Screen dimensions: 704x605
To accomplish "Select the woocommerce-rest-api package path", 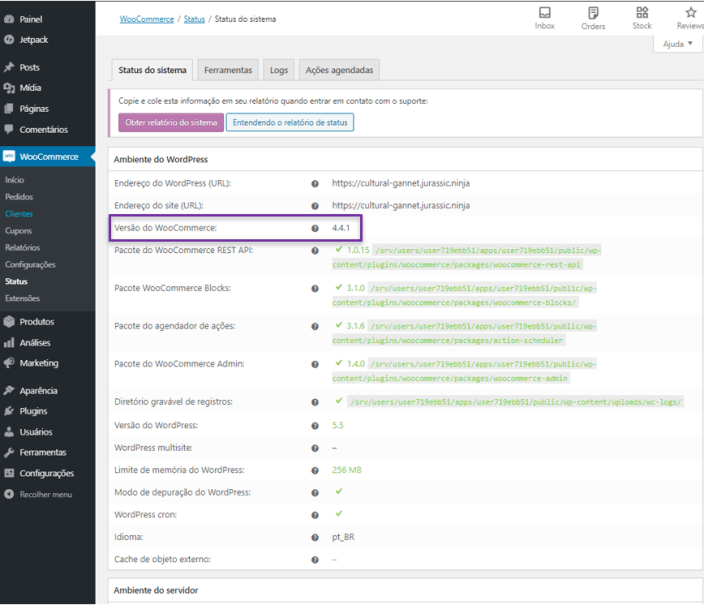I will tap(467, 258).
